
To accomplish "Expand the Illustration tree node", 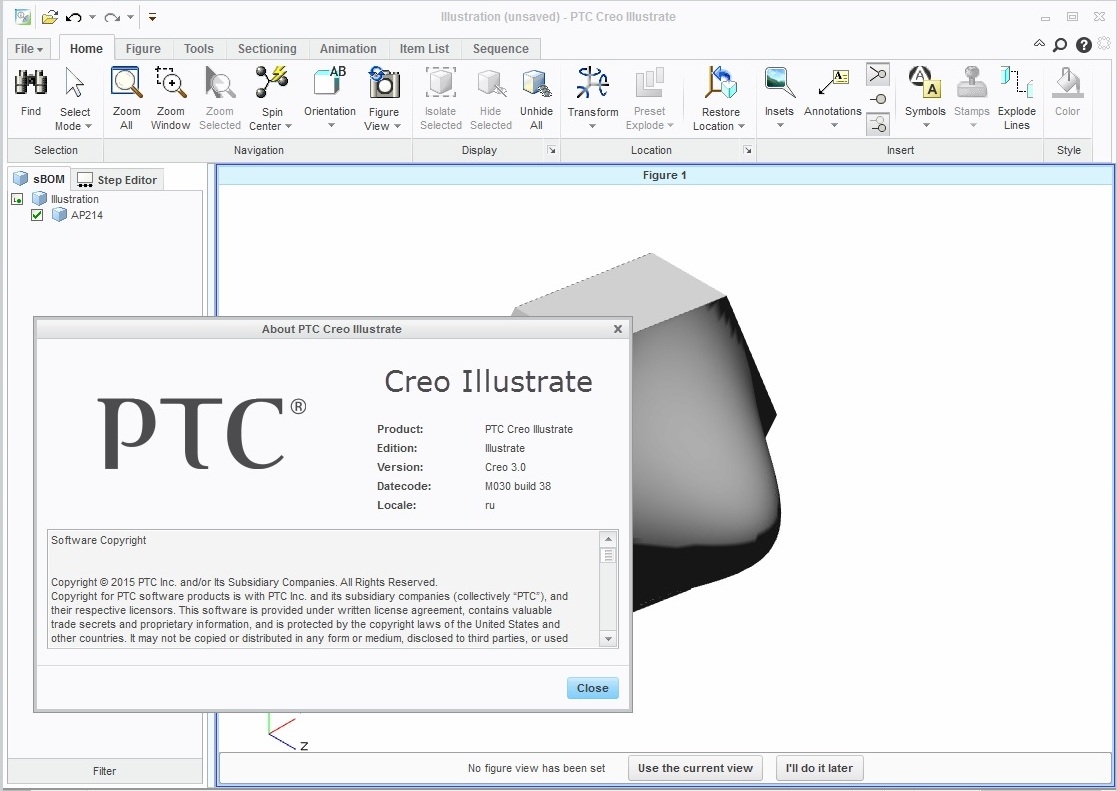I will [17, 200].
